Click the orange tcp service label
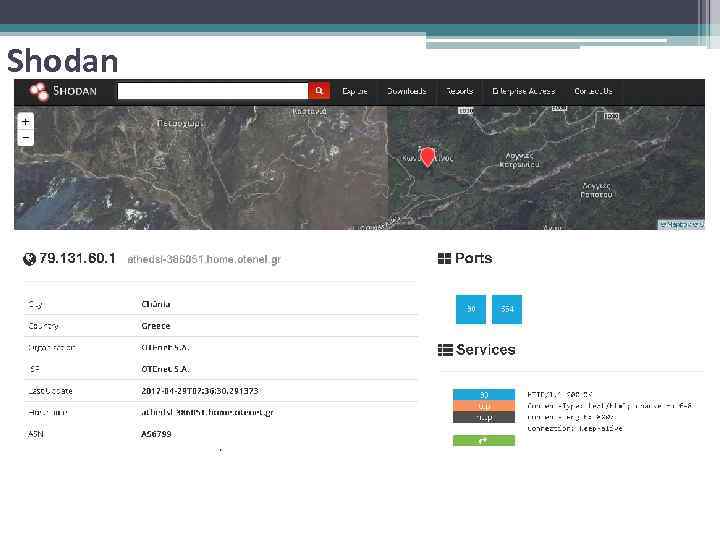The height and width of the screenshot is (540, 720). [484, 406]
